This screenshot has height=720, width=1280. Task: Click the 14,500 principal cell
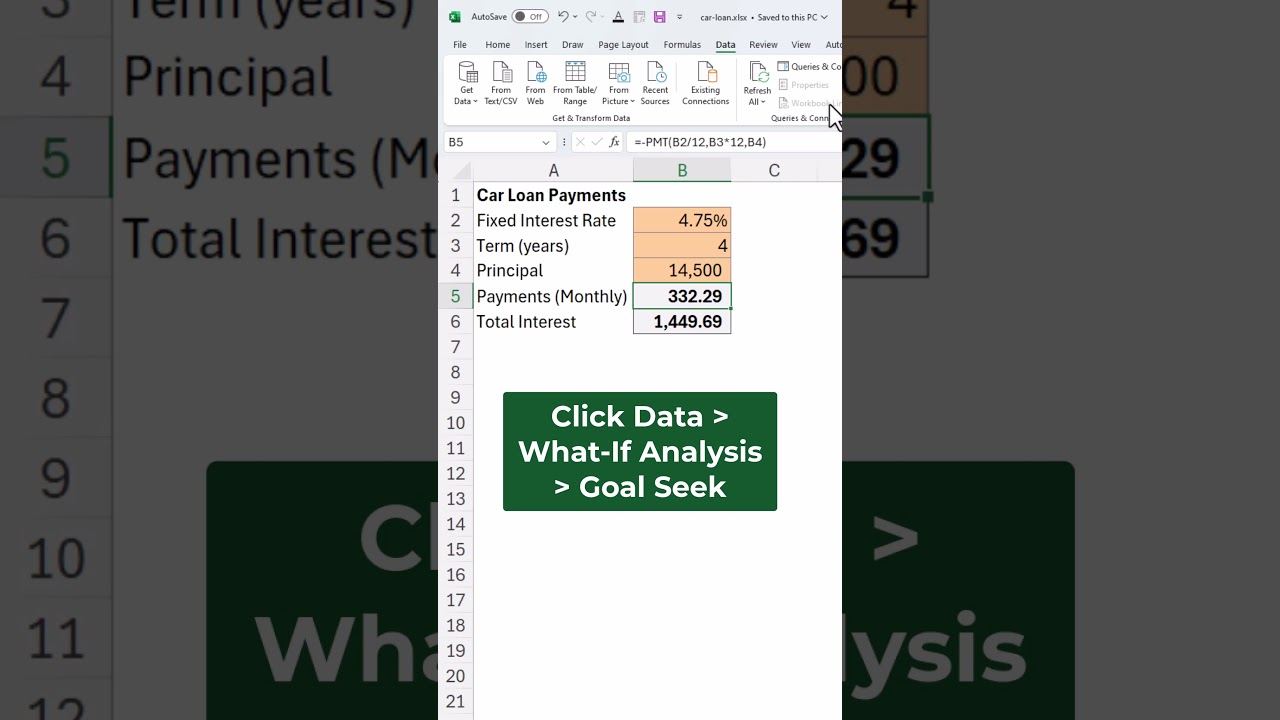coord(682,270)
